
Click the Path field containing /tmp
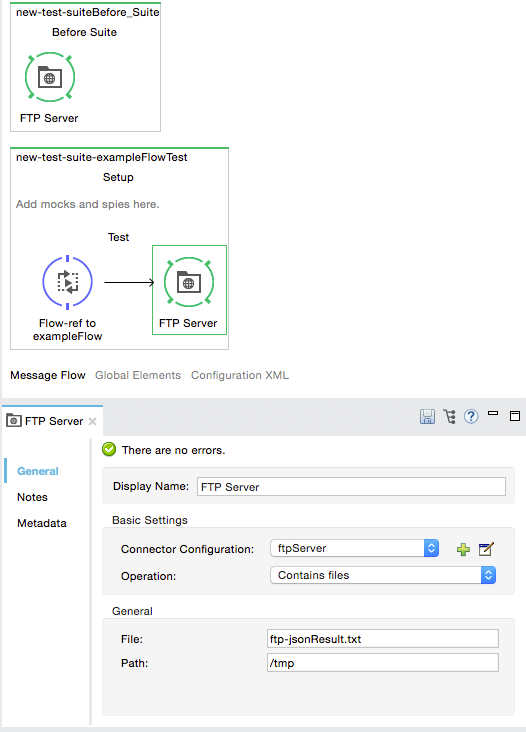(383, 663)
